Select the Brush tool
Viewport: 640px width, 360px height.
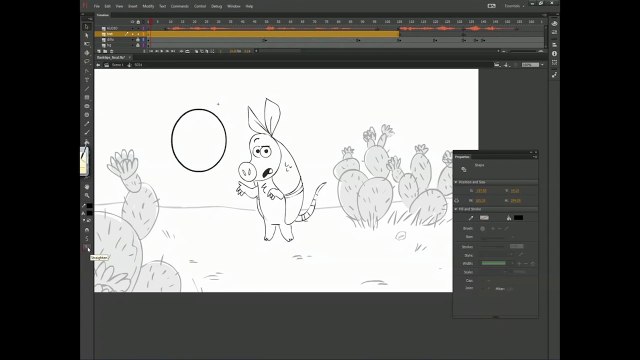tap(87, 132)
